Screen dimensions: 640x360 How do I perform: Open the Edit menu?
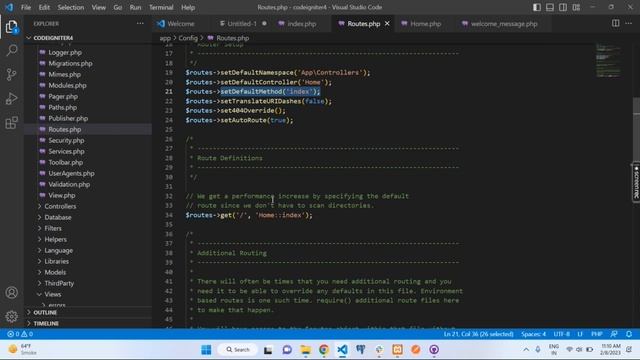(x=44, y=7)
